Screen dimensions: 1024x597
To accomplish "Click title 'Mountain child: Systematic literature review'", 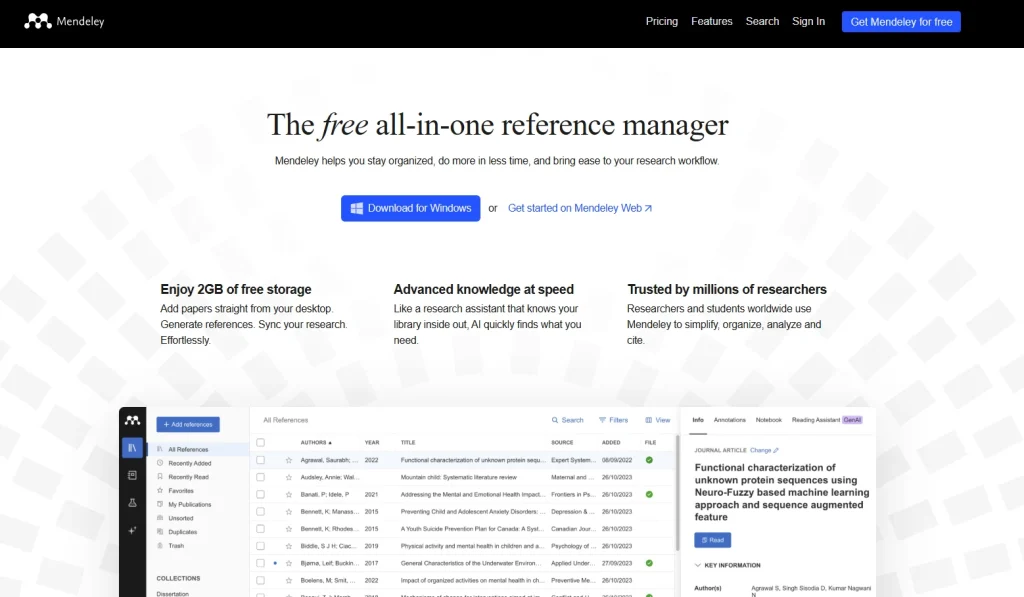I will (x=458, y=477).
